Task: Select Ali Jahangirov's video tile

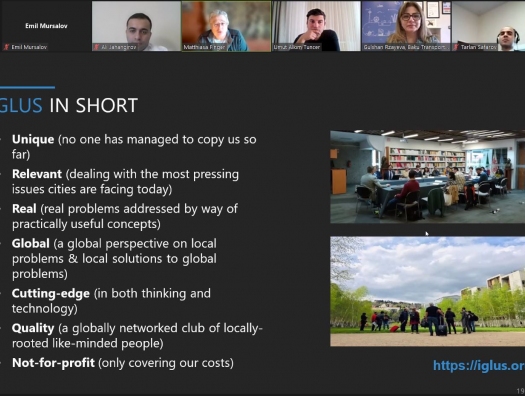Action: pyautogui.click(x=136, y=26)
